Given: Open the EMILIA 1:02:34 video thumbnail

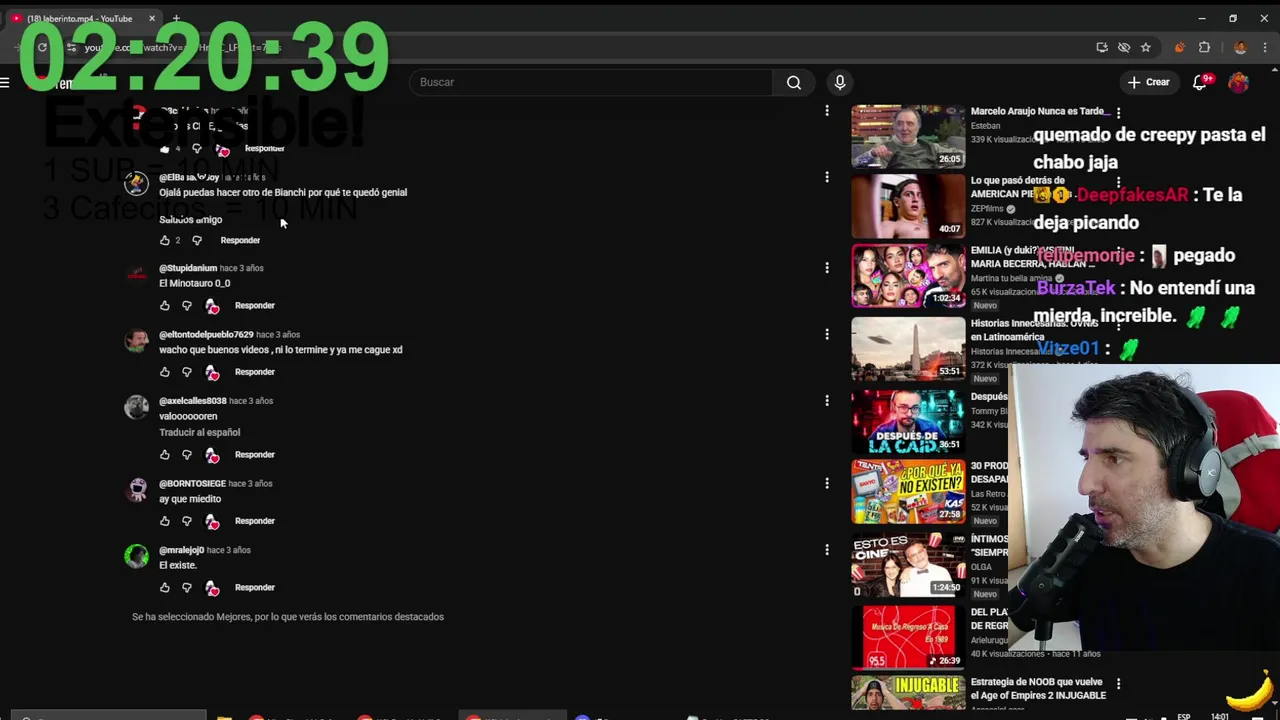Looking at the screenshot, I should point(908,276).
